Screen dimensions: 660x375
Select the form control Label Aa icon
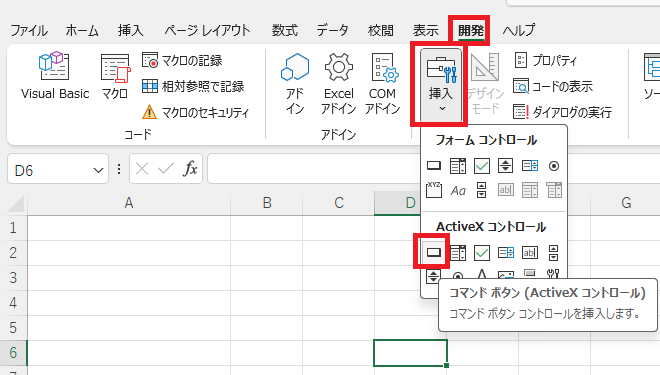tap(458, 191)
